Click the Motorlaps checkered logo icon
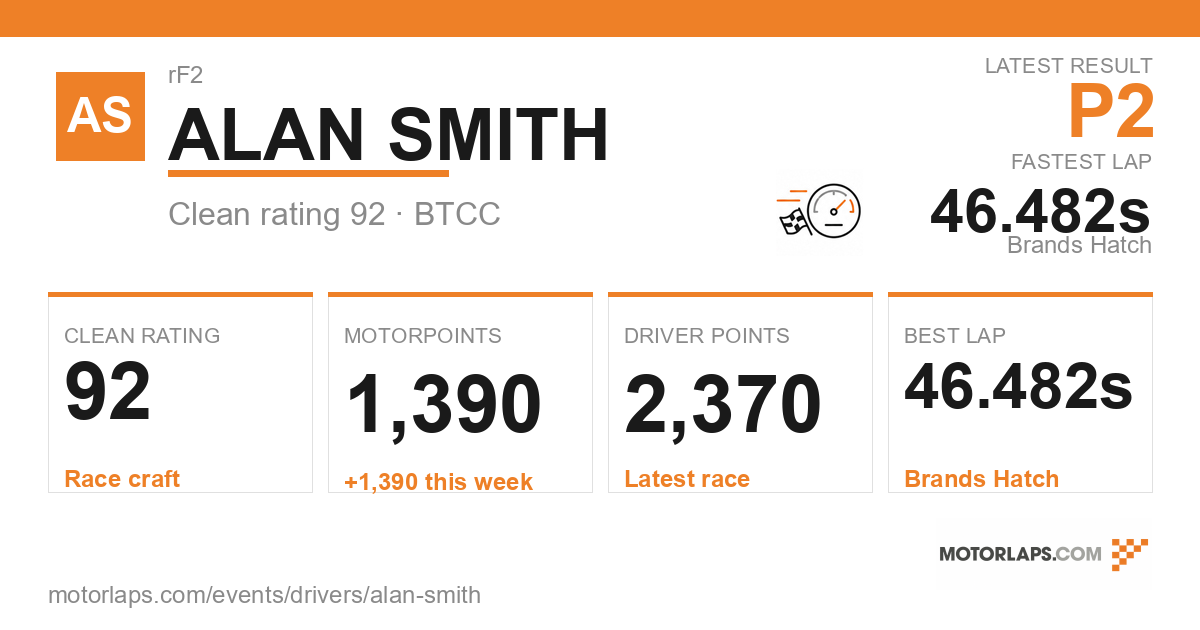 [1130, 554]
